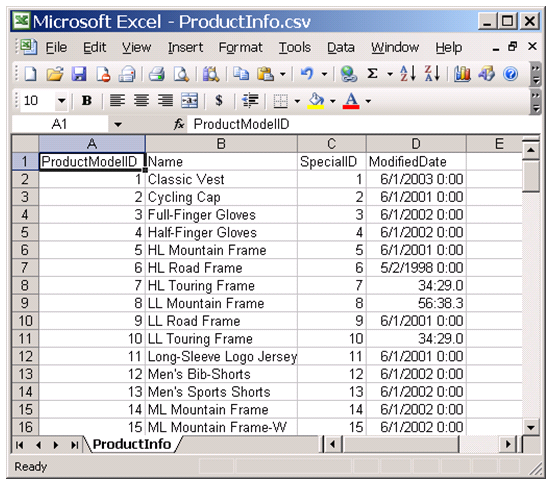Apply the Borders button
The image size is (551, 484).
point(280,101)
